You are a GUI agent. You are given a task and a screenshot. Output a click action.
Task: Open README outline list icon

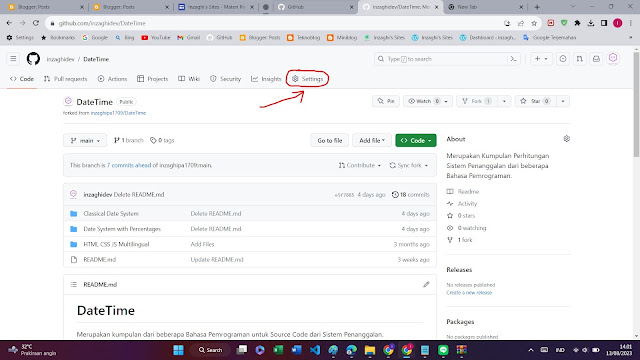73,284
